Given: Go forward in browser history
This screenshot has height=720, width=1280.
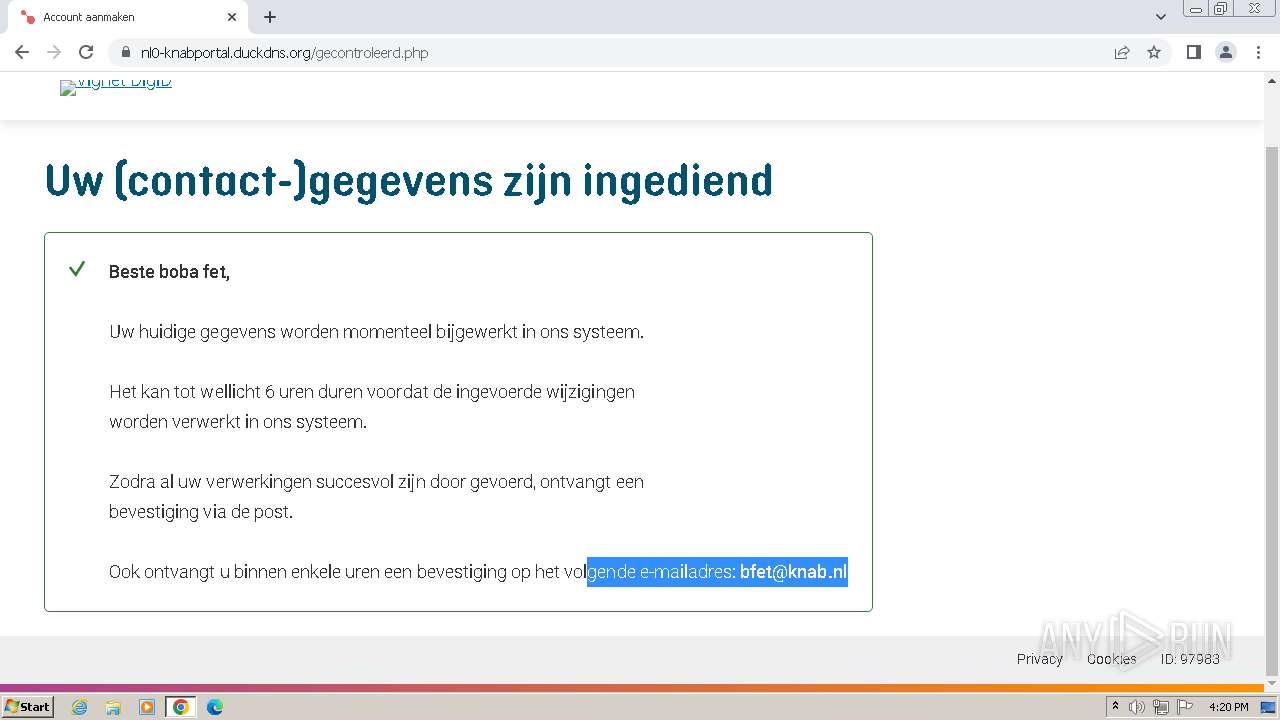Looking at the screenshot, I should [54, 52].
